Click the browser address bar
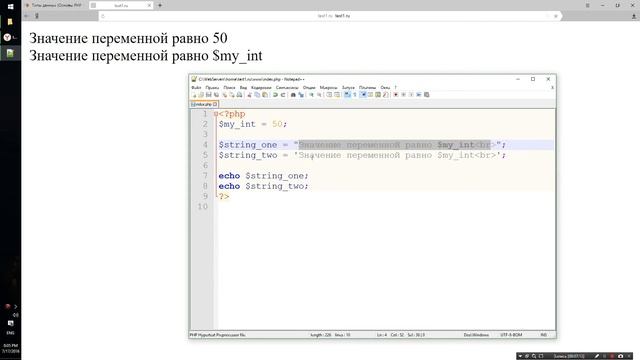Screen dimensions: 640x360 point(330,16)
